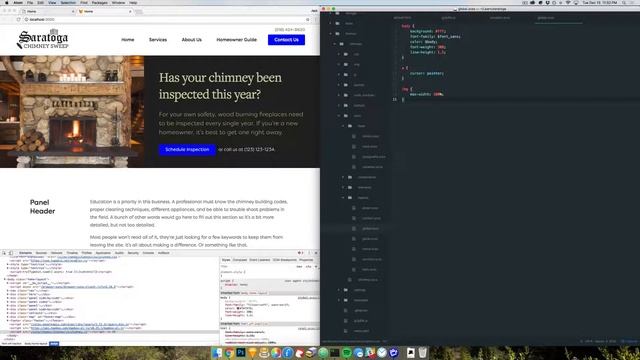Open the Atom View menu

(52, 3)
